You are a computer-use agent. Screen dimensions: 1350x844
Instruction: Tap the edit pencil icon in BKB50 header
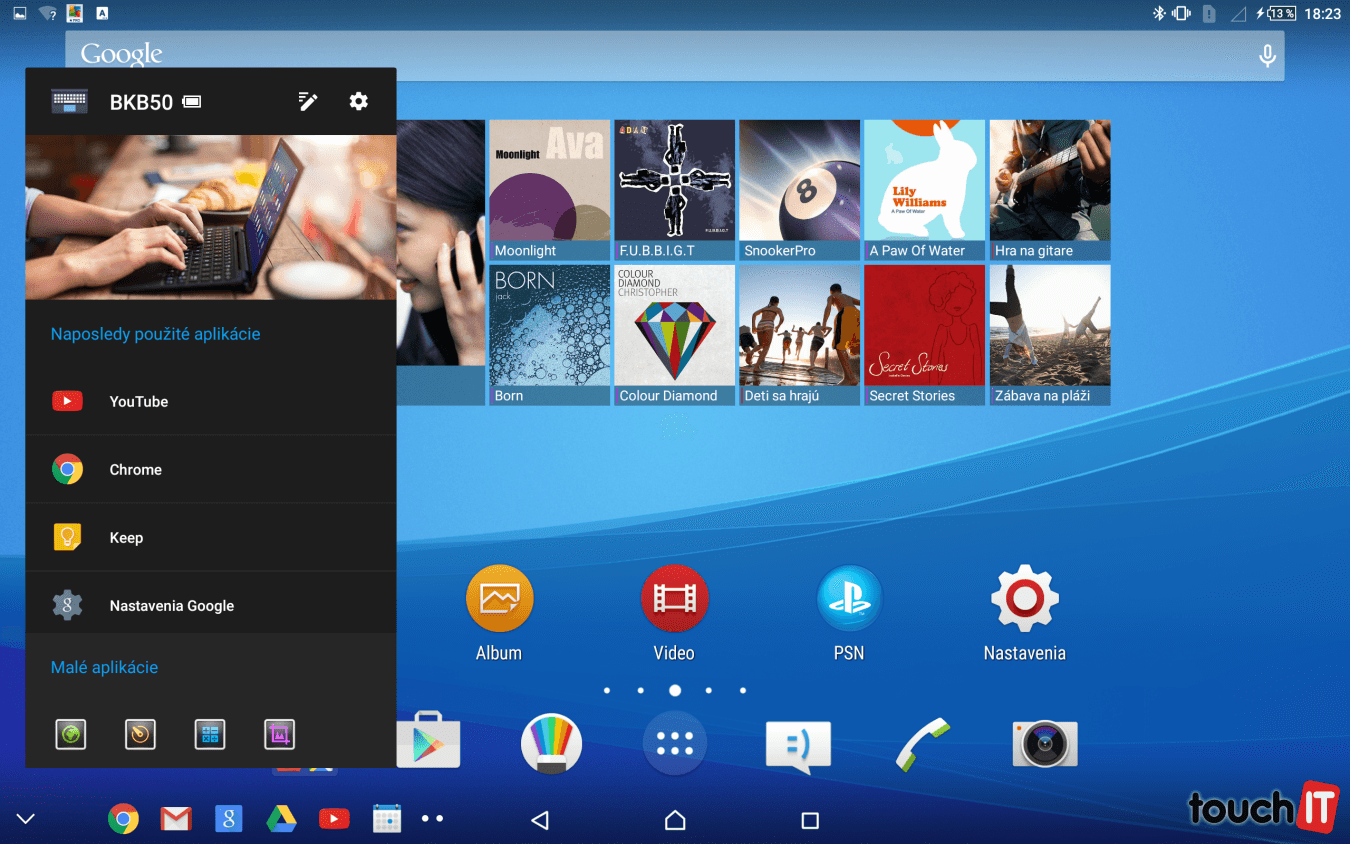pos(308,102)
